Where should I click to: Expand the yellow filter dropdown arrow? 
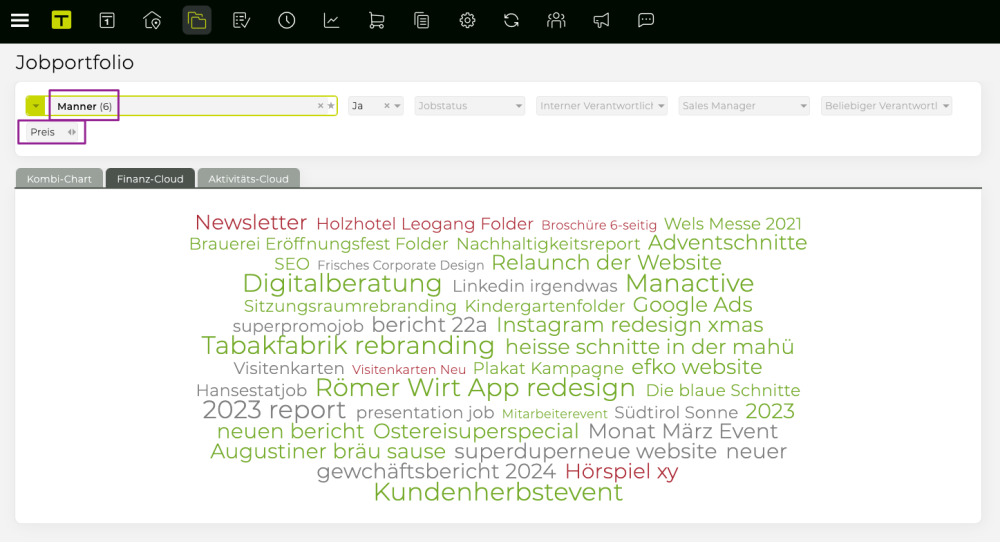[36, 106]
